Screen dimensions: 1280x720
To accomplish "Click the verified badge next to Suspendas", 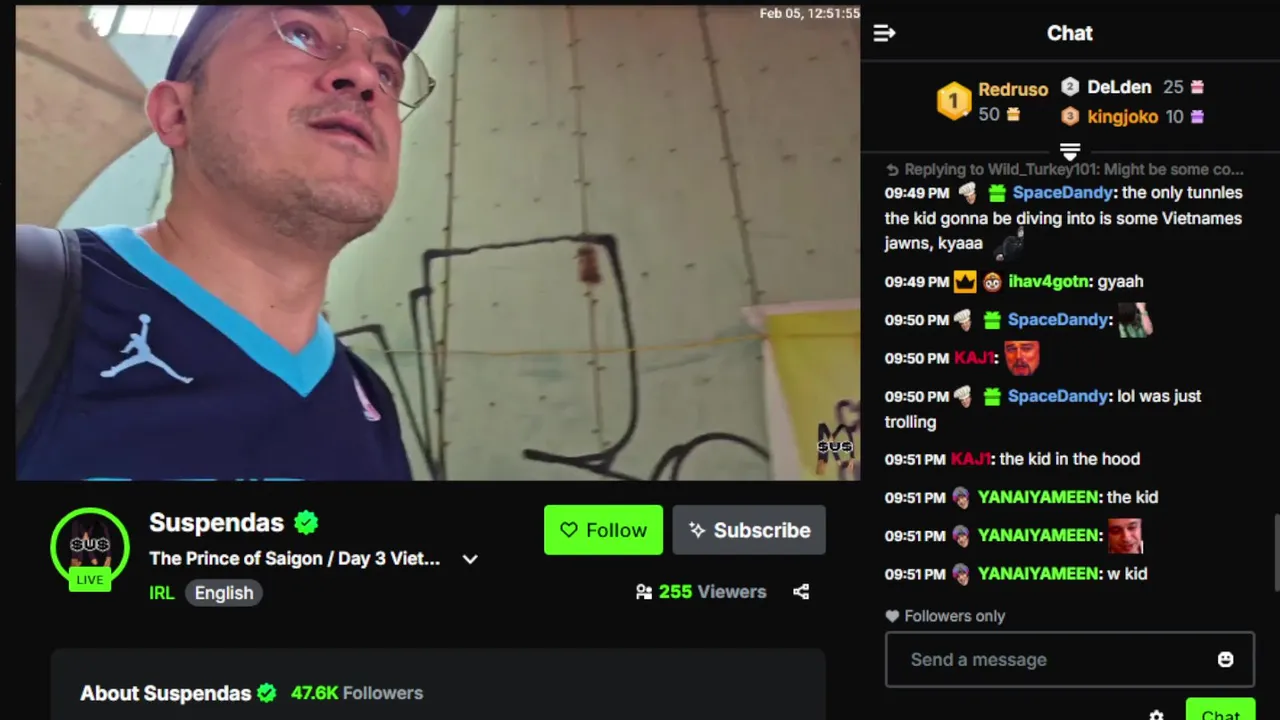I will click(x=306, y=522).
